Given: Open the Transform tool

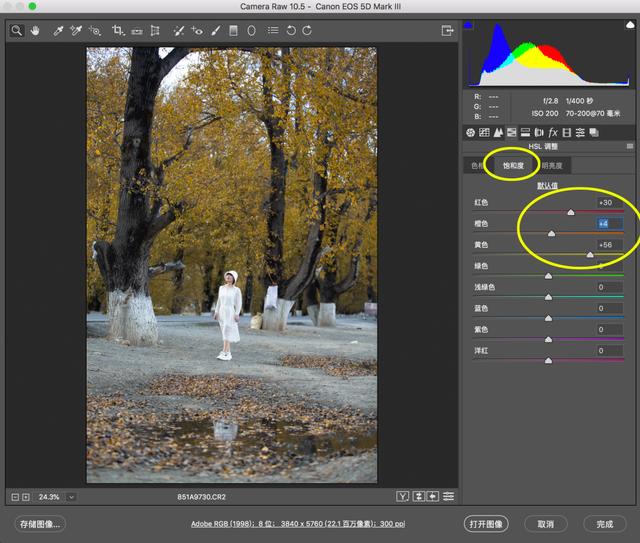Looking at the screenshot, I should point(155,31).
